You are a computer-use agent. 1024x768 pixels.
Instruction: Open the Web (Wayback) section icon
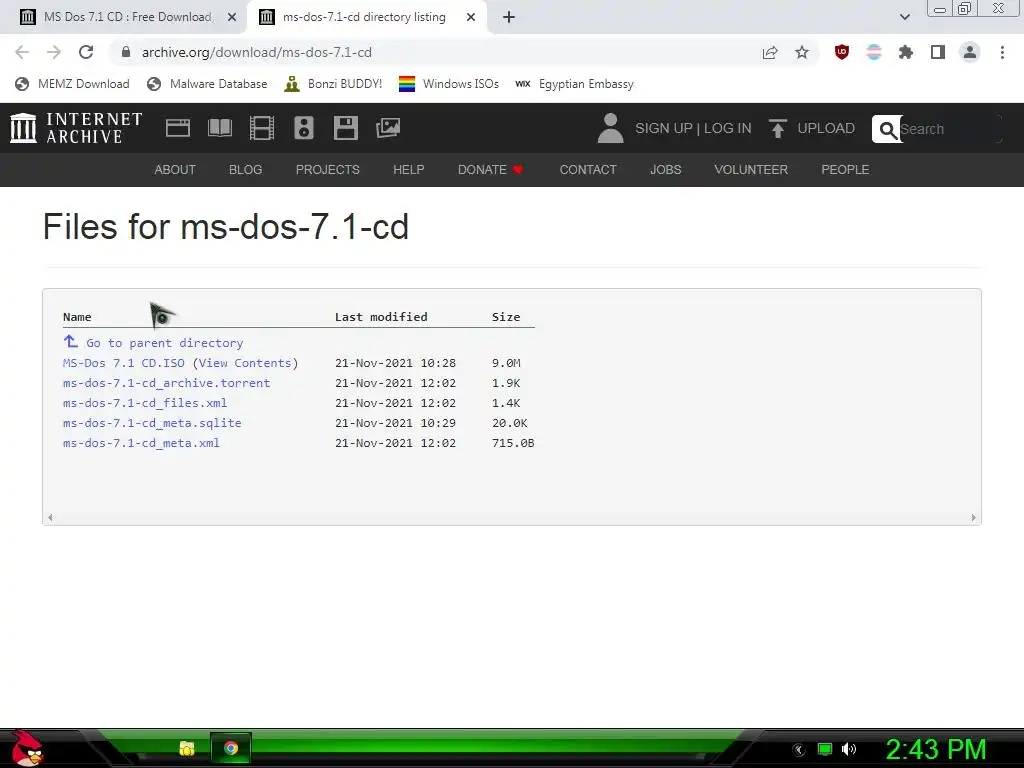tap(178, 128)
